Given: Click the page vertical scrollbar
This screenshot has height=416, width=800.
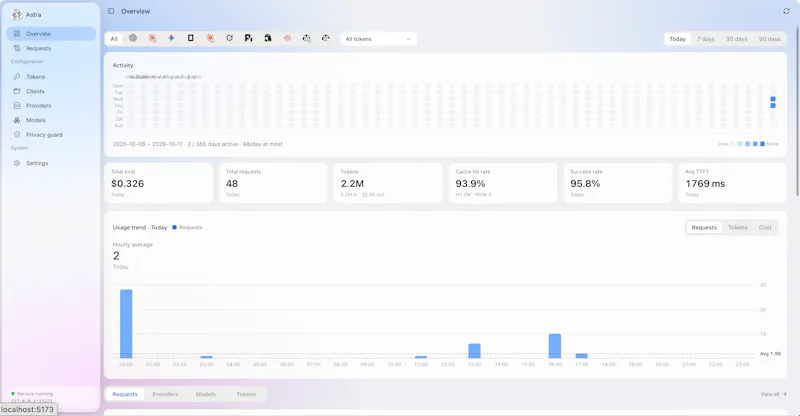Looking at the screenshot, I should pyautogui.click(x=797, y=110).
